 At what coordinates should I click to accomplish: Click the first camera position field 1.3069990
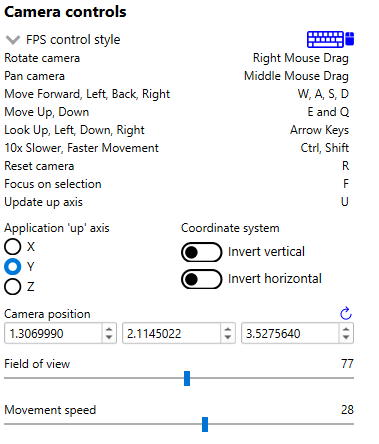tap(53, 333)
